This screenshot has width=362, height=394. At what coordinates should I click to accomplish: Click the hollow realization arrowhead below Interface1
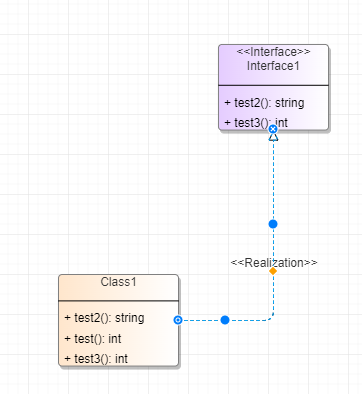coord(273,137)
